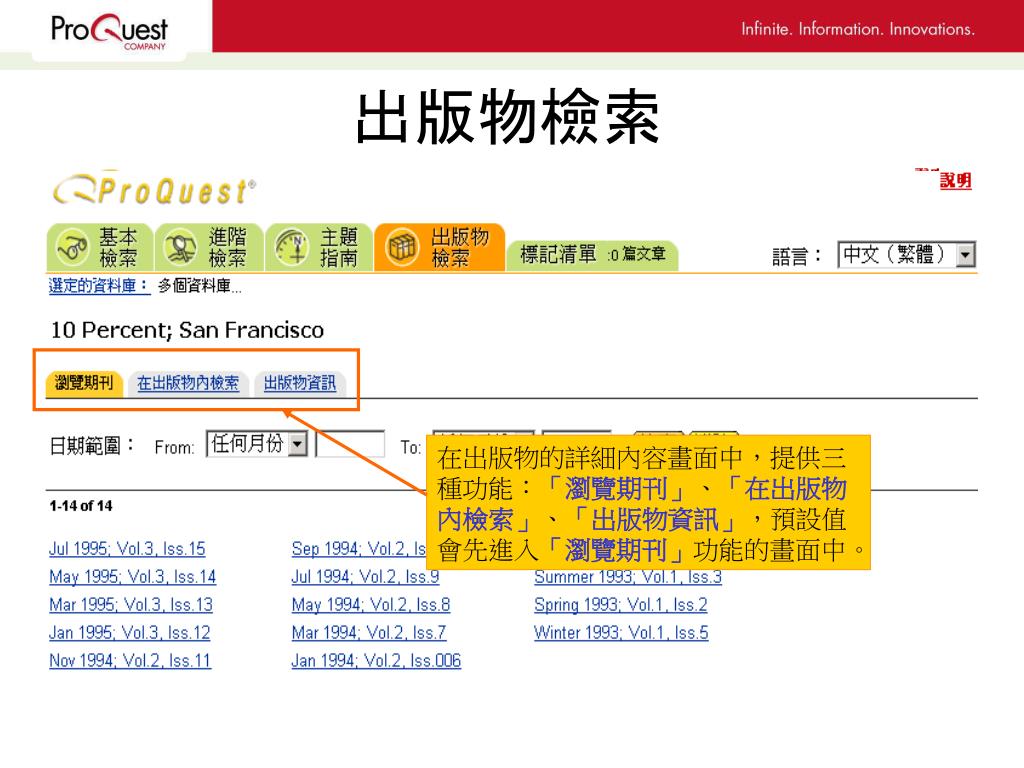Open issue Mar 1995; Vol.3, Iss.13
This screenshot has width=1024, height=768.
[x=131, y=605]
